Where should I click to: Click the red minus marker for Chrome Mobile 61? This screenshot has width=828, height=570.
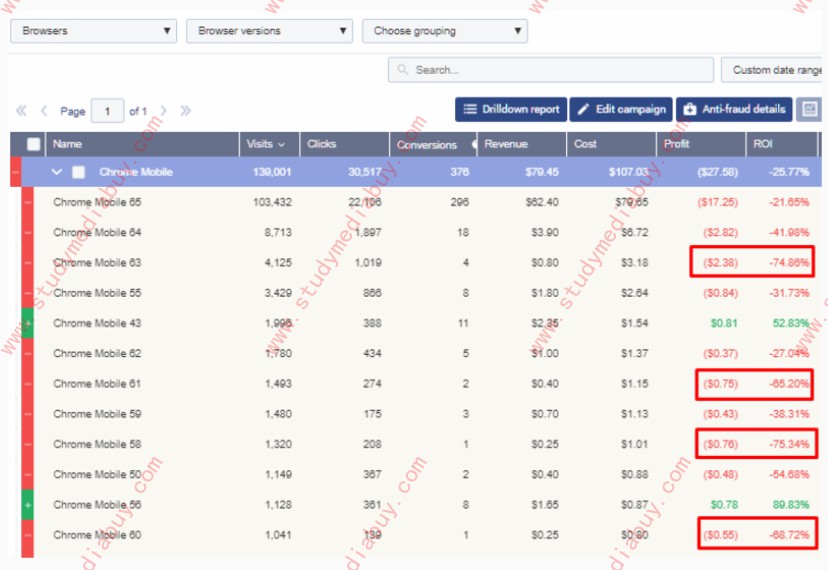click(27, 384)
